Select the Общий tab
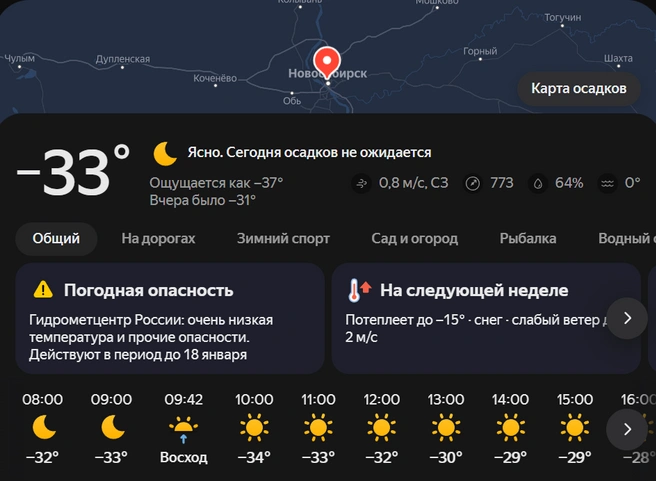The width and height of the screenshot is (656, 481). 56,238
